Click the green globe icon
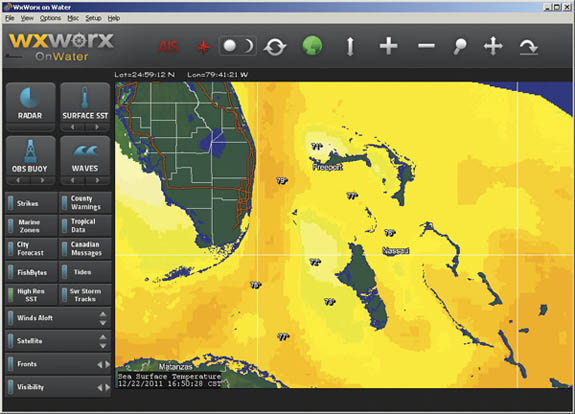 [x=312, y=46]
